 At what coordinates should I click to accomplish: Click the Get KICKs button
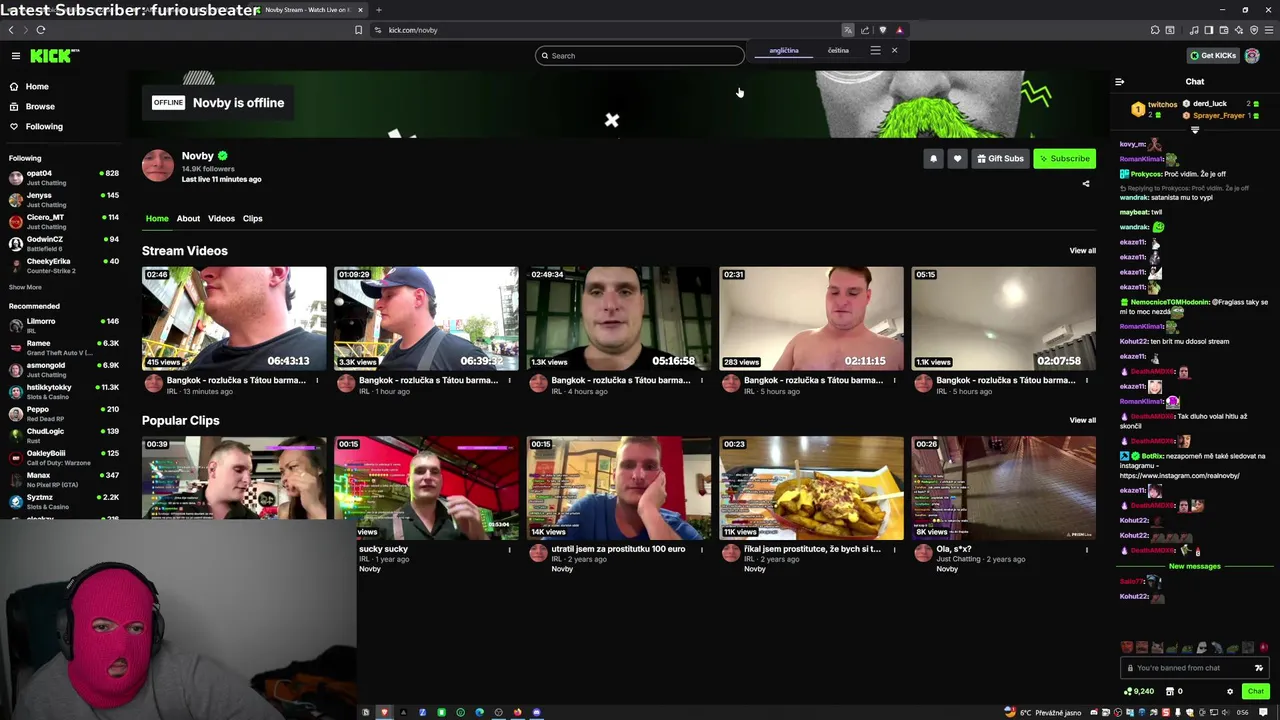click(1213, 56)
